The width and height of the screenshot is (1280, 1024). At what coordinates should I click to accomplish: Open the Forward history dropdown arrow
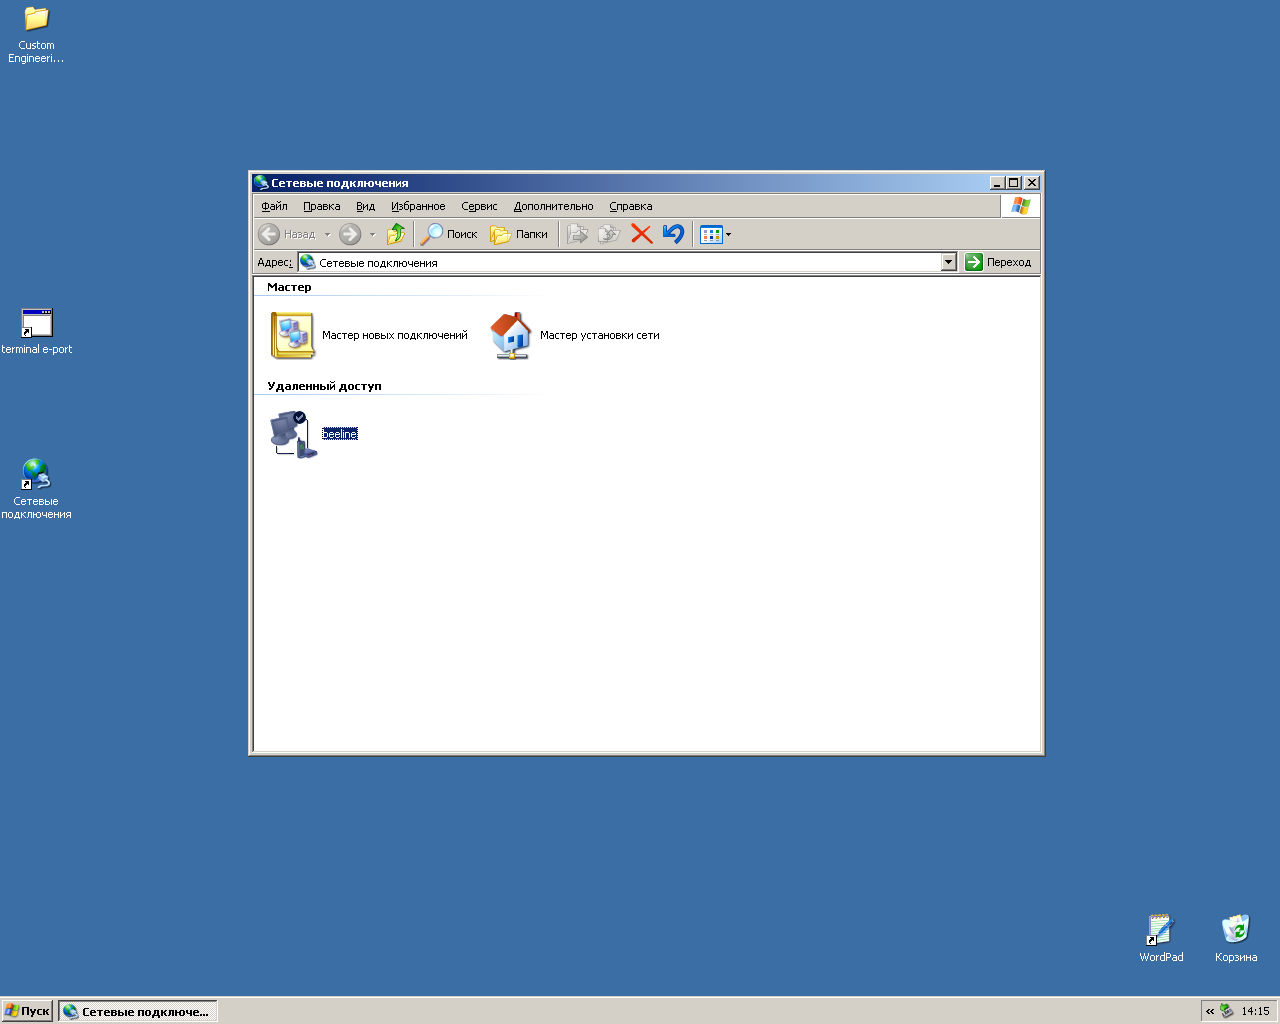[372, 234]
